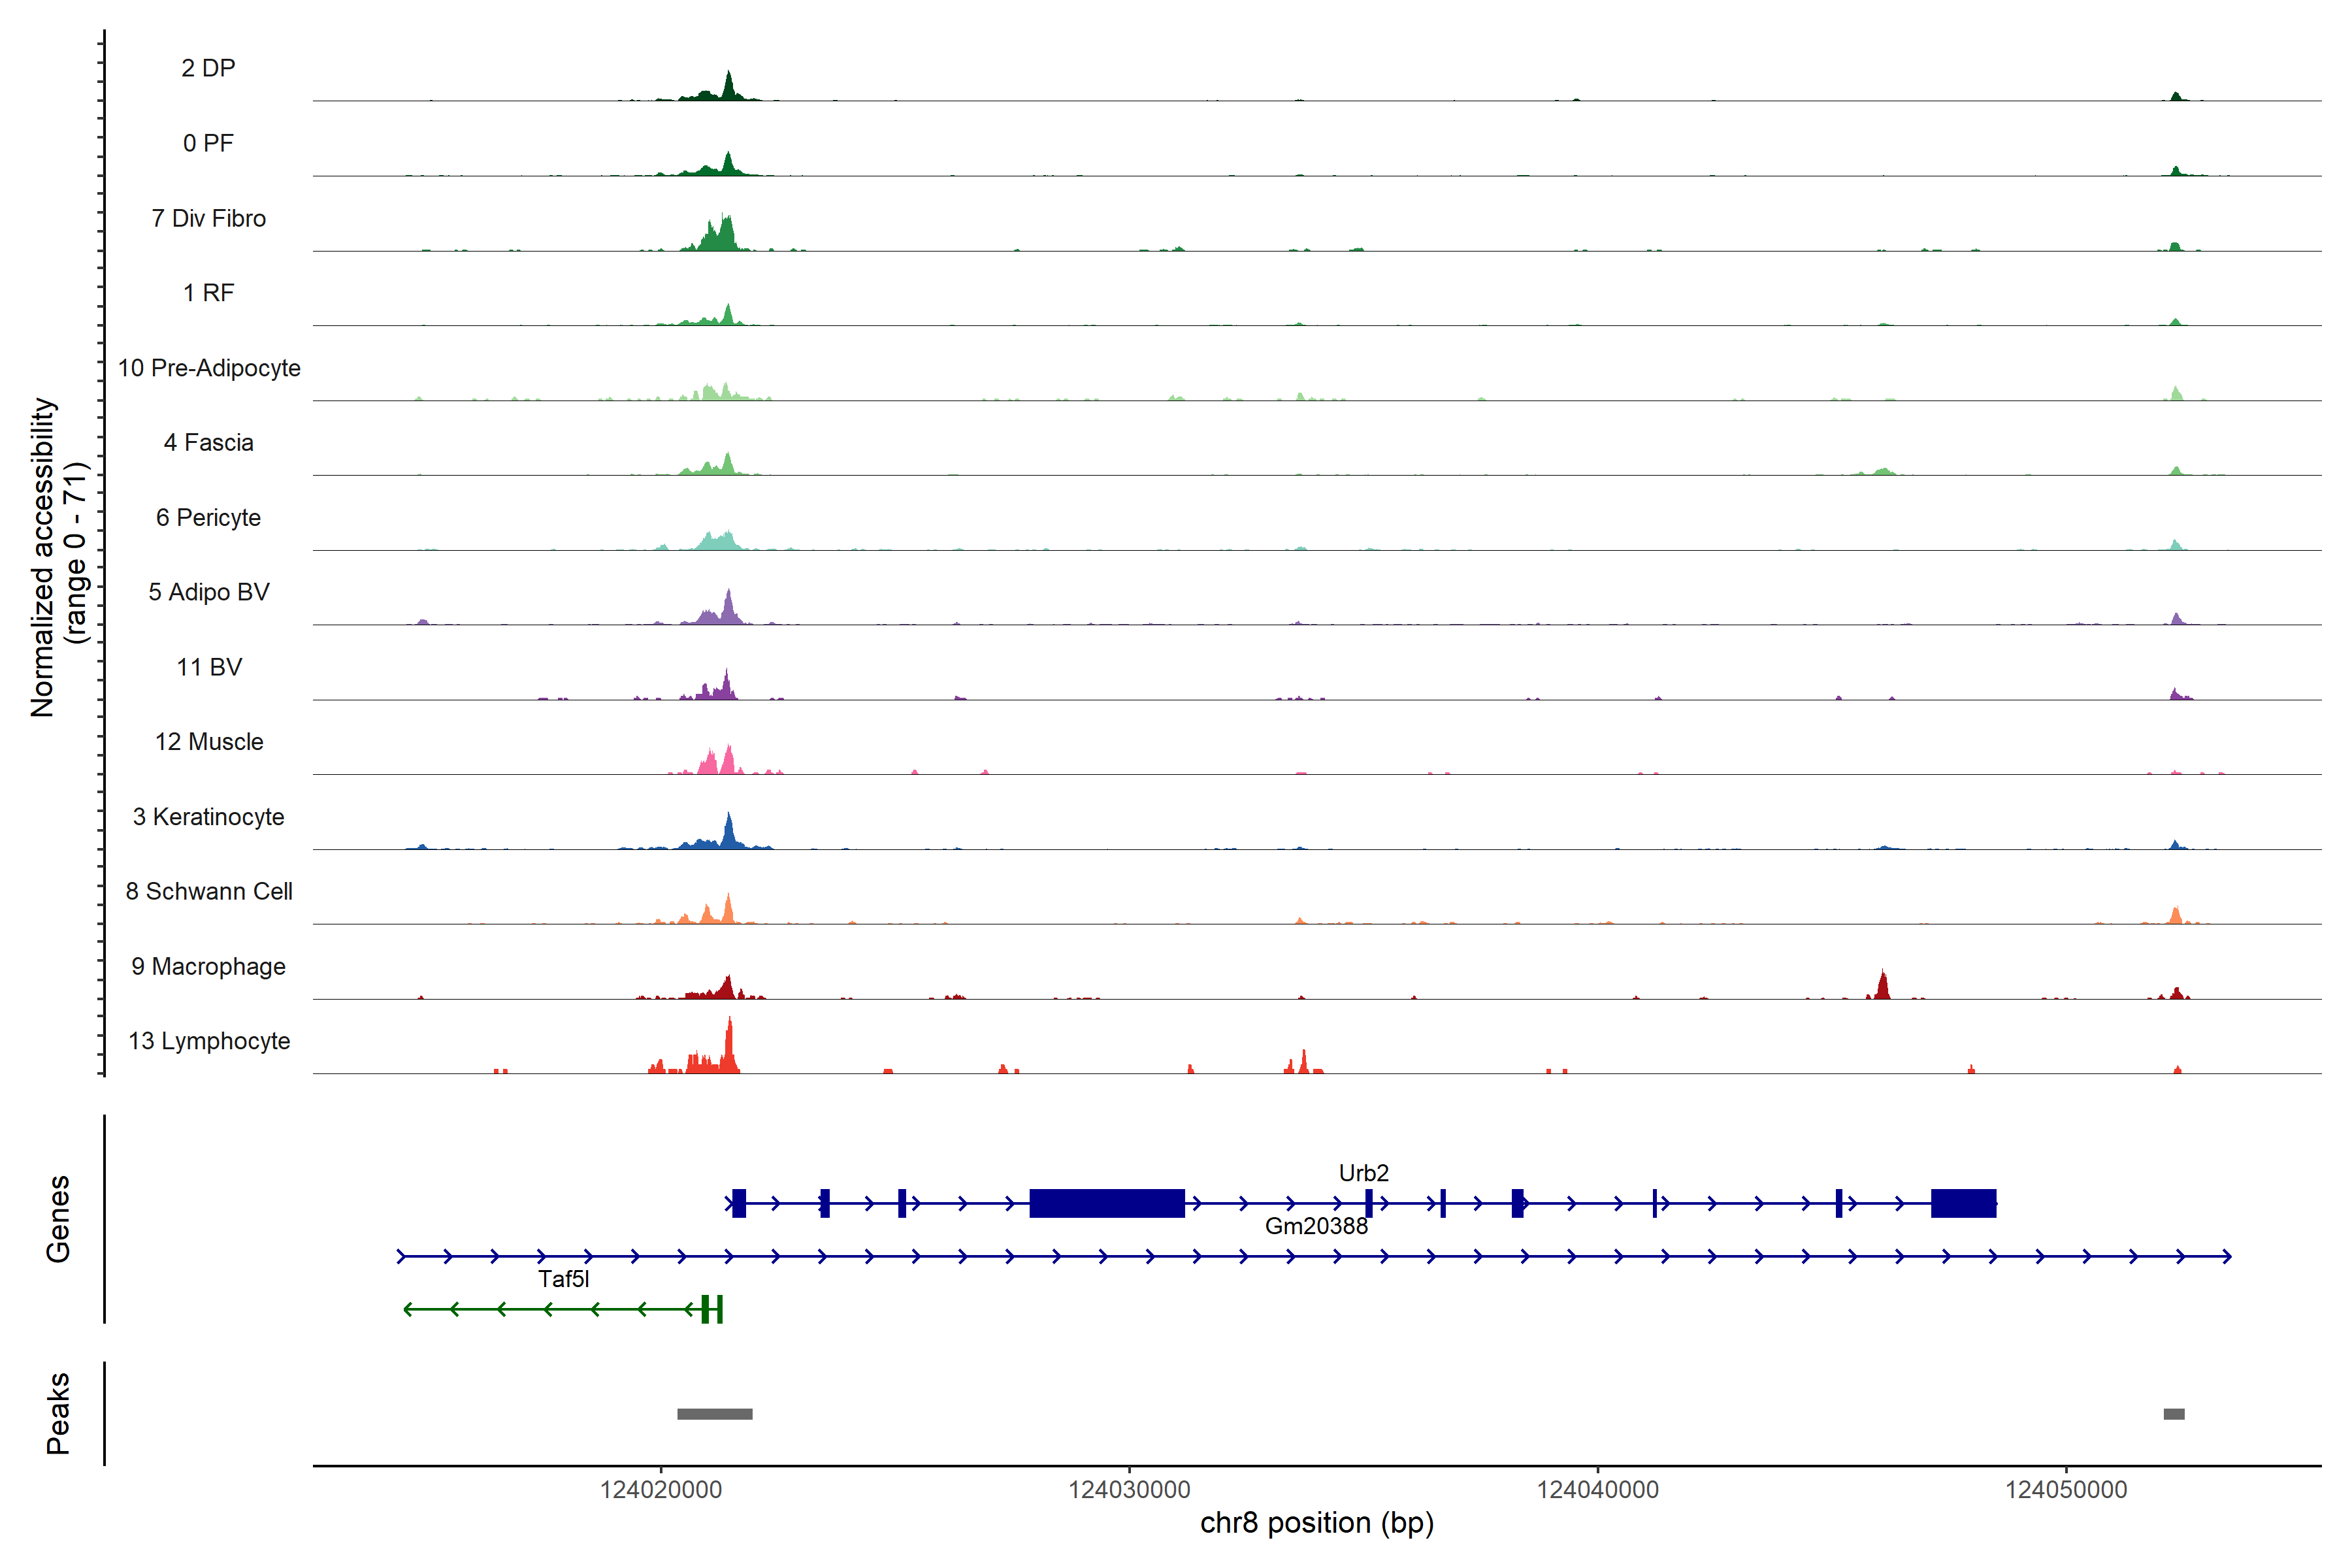Click the large gray peak bar
This screenshot has width=2352, height=1568.
click(714, 1414)
